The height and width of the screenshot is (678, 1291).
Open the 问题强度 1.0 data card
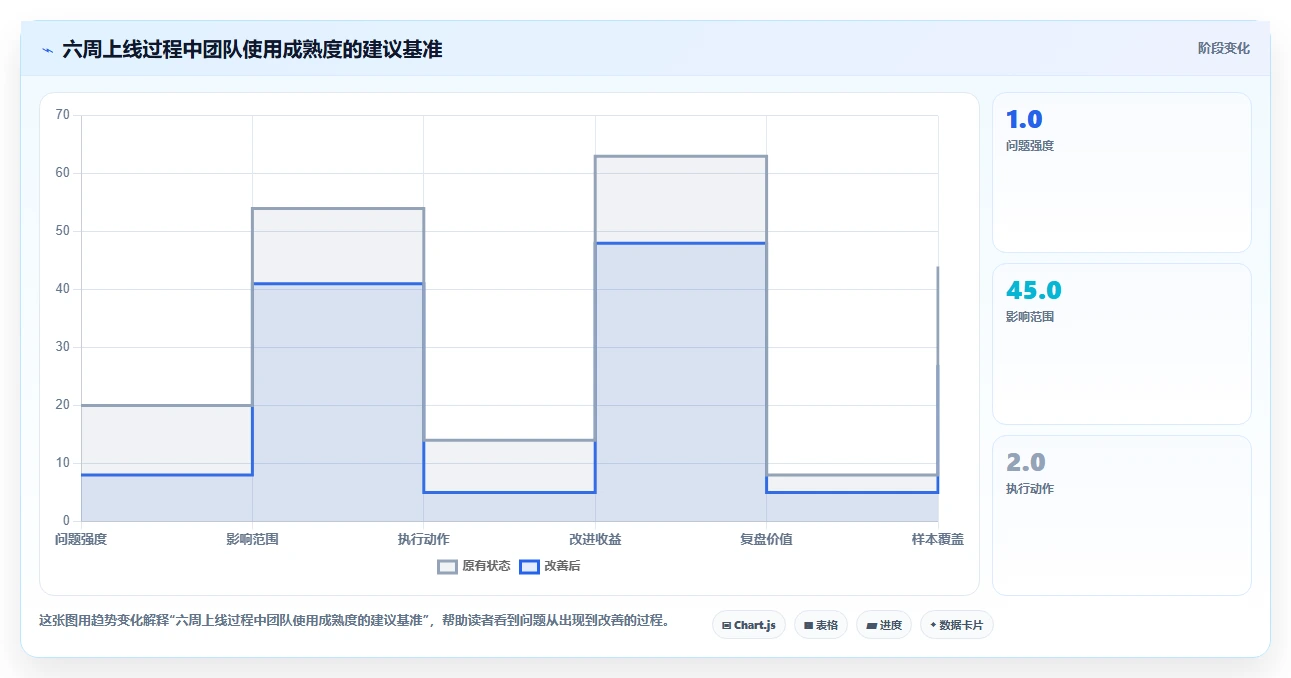tap(1121, 172)
